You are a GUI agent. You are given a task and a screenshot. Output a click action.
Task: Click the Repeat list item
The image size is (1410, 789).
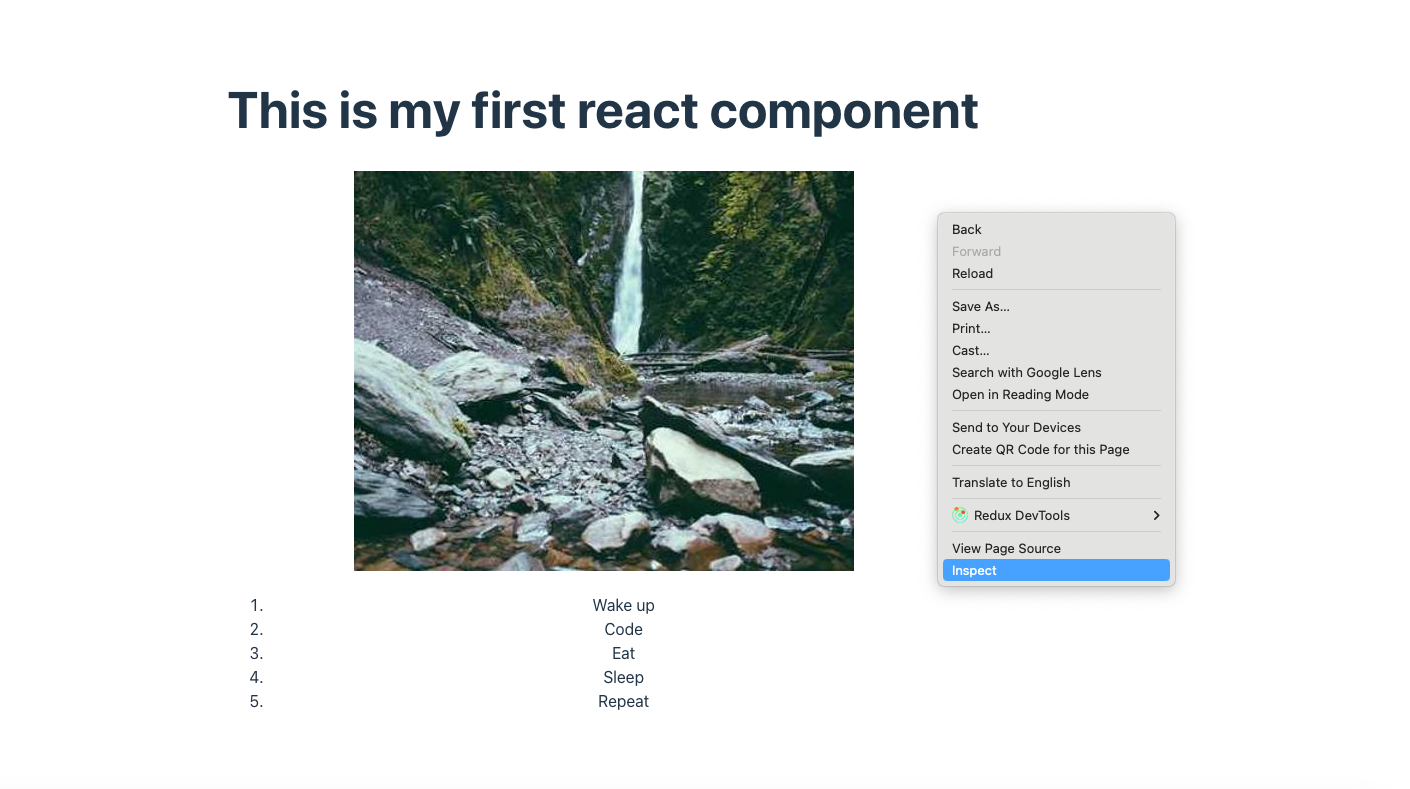click(623, 701)
